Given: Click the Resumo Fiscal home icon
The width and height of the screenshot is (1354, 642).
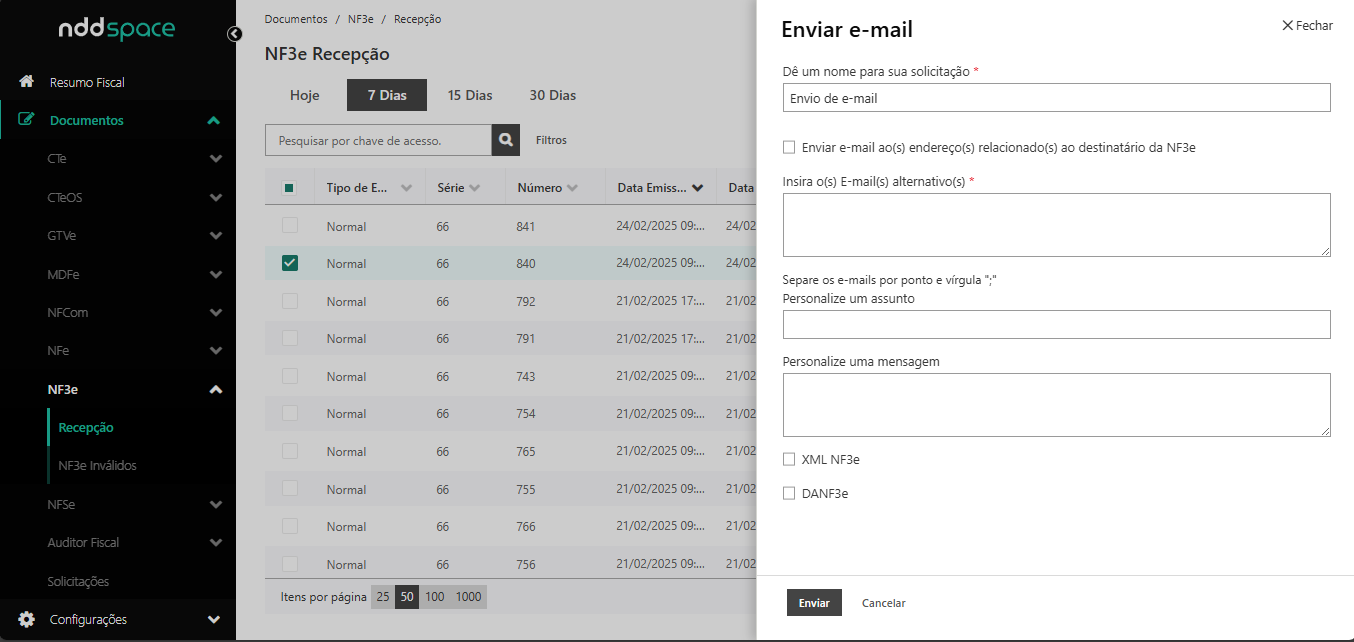Looking at the screenshot, I should click(27, 82).
